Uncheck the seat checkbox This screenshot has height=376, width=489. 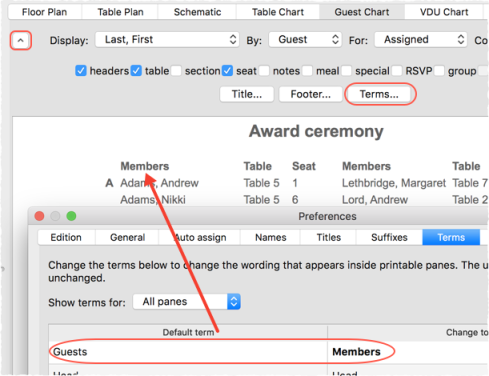click(x=227, y=71)
